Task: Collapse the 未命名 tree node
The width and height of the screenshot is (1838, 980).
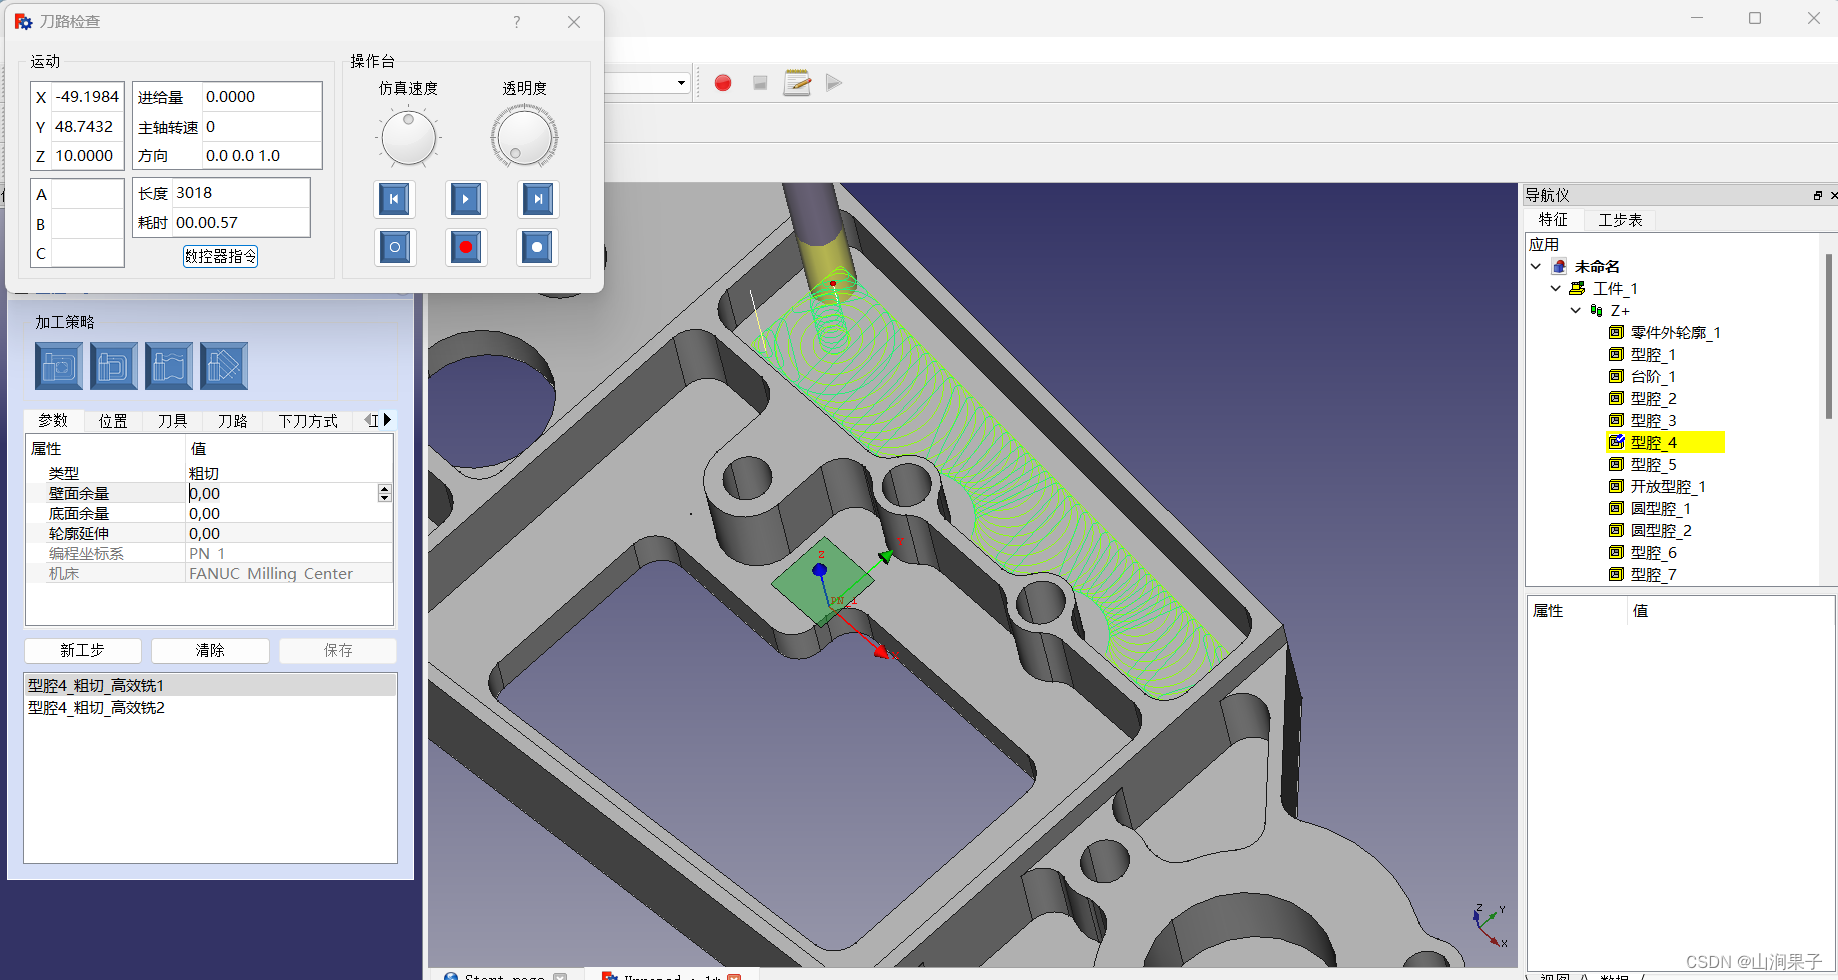Action: 1536,267
